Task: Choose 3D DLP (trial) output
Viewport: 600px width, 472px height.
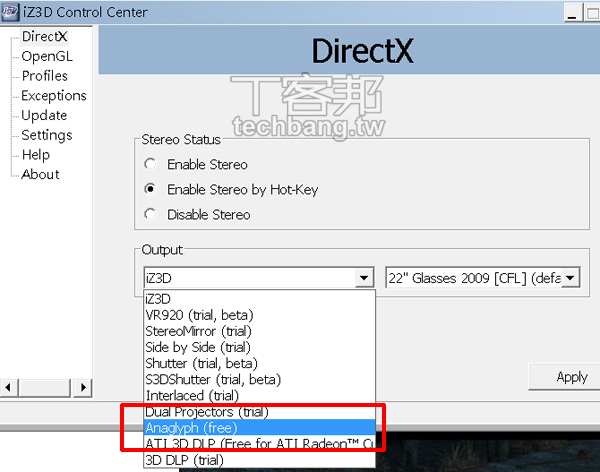Action: 259,460
